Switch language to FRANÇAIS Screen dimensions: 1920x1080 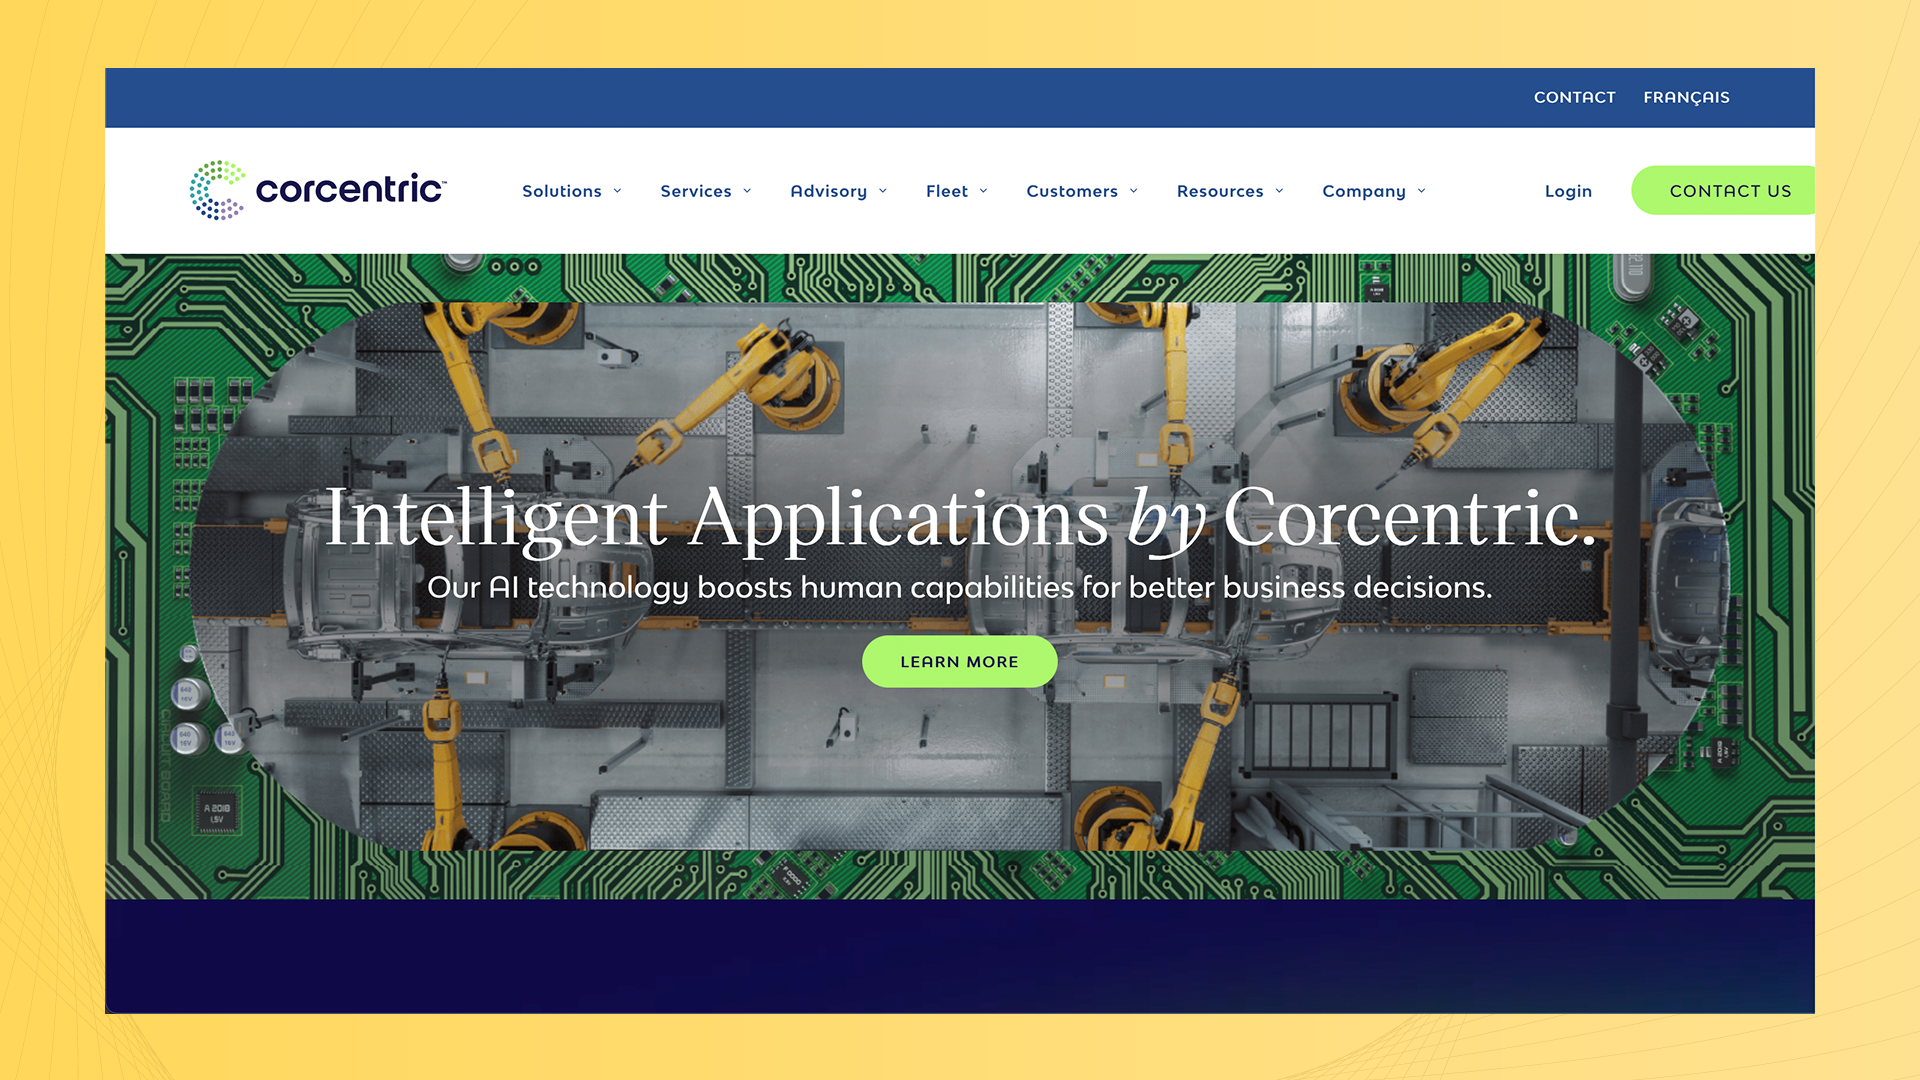(x=1686, y=97)
